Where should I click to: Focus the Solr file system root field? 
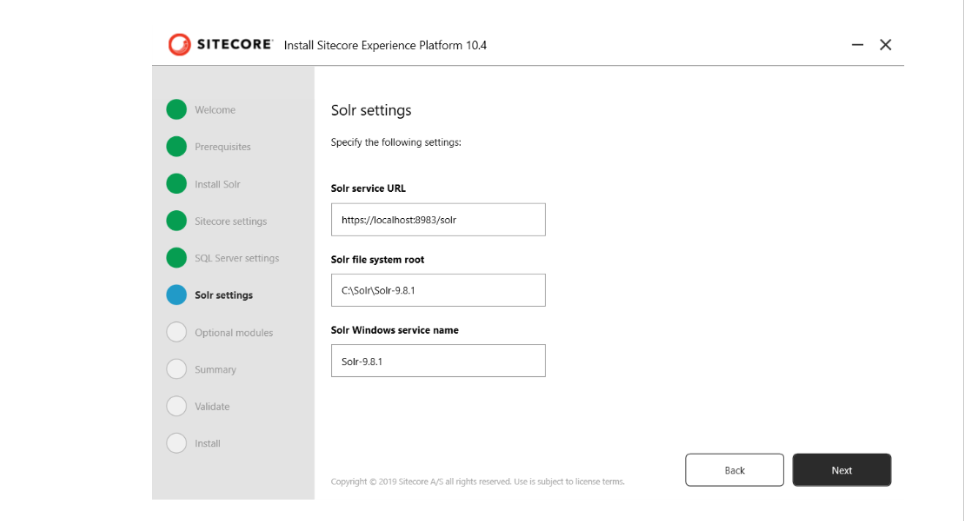438,290
